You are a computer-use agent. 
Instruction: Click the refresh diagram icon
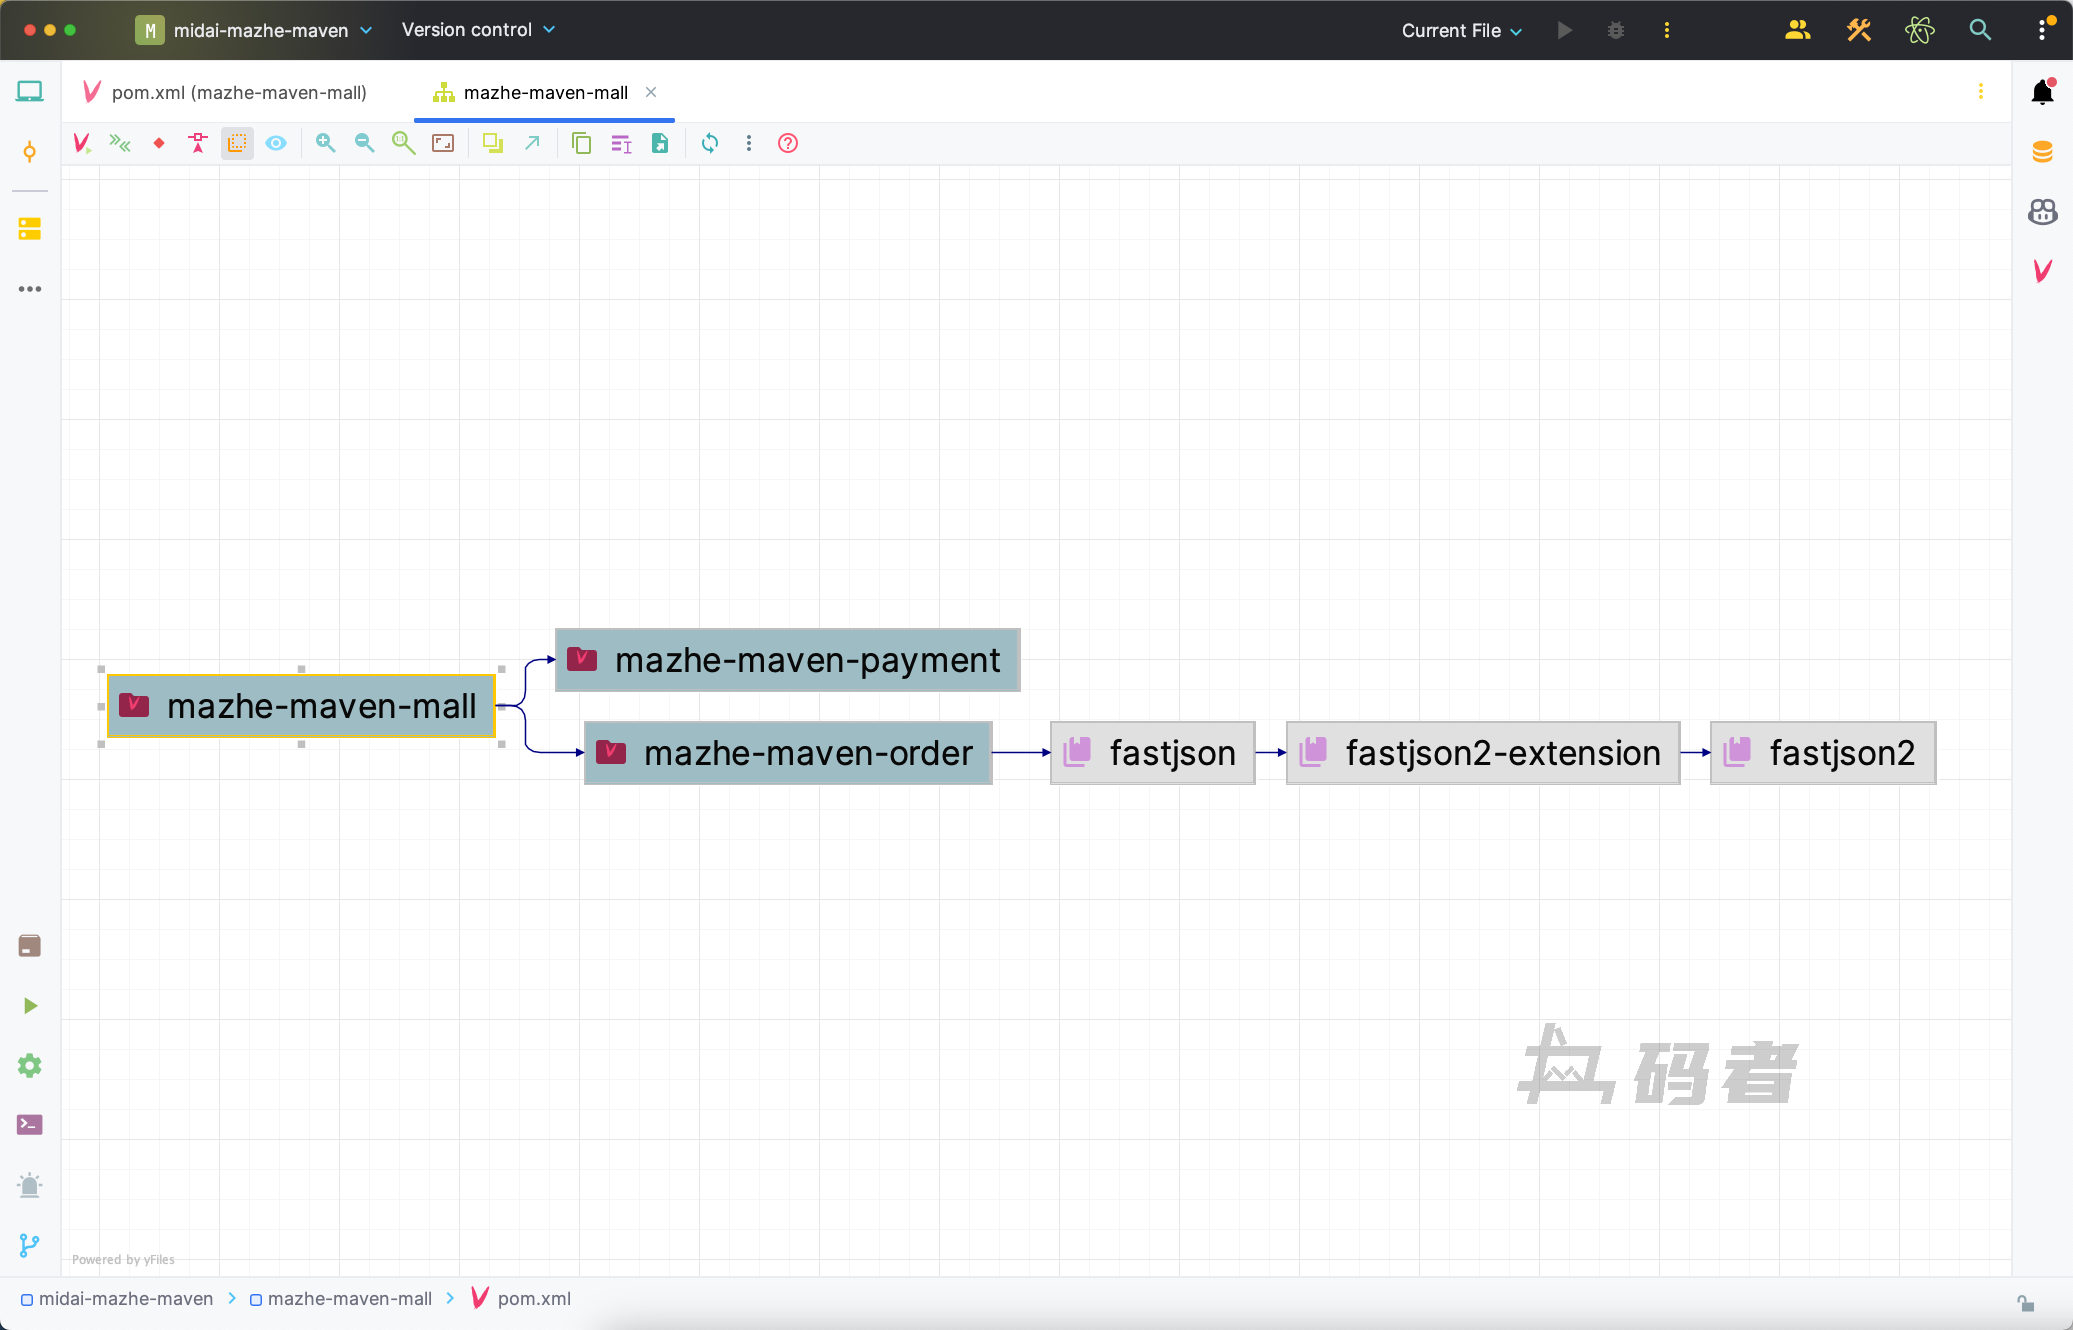[x=710, y=143]
